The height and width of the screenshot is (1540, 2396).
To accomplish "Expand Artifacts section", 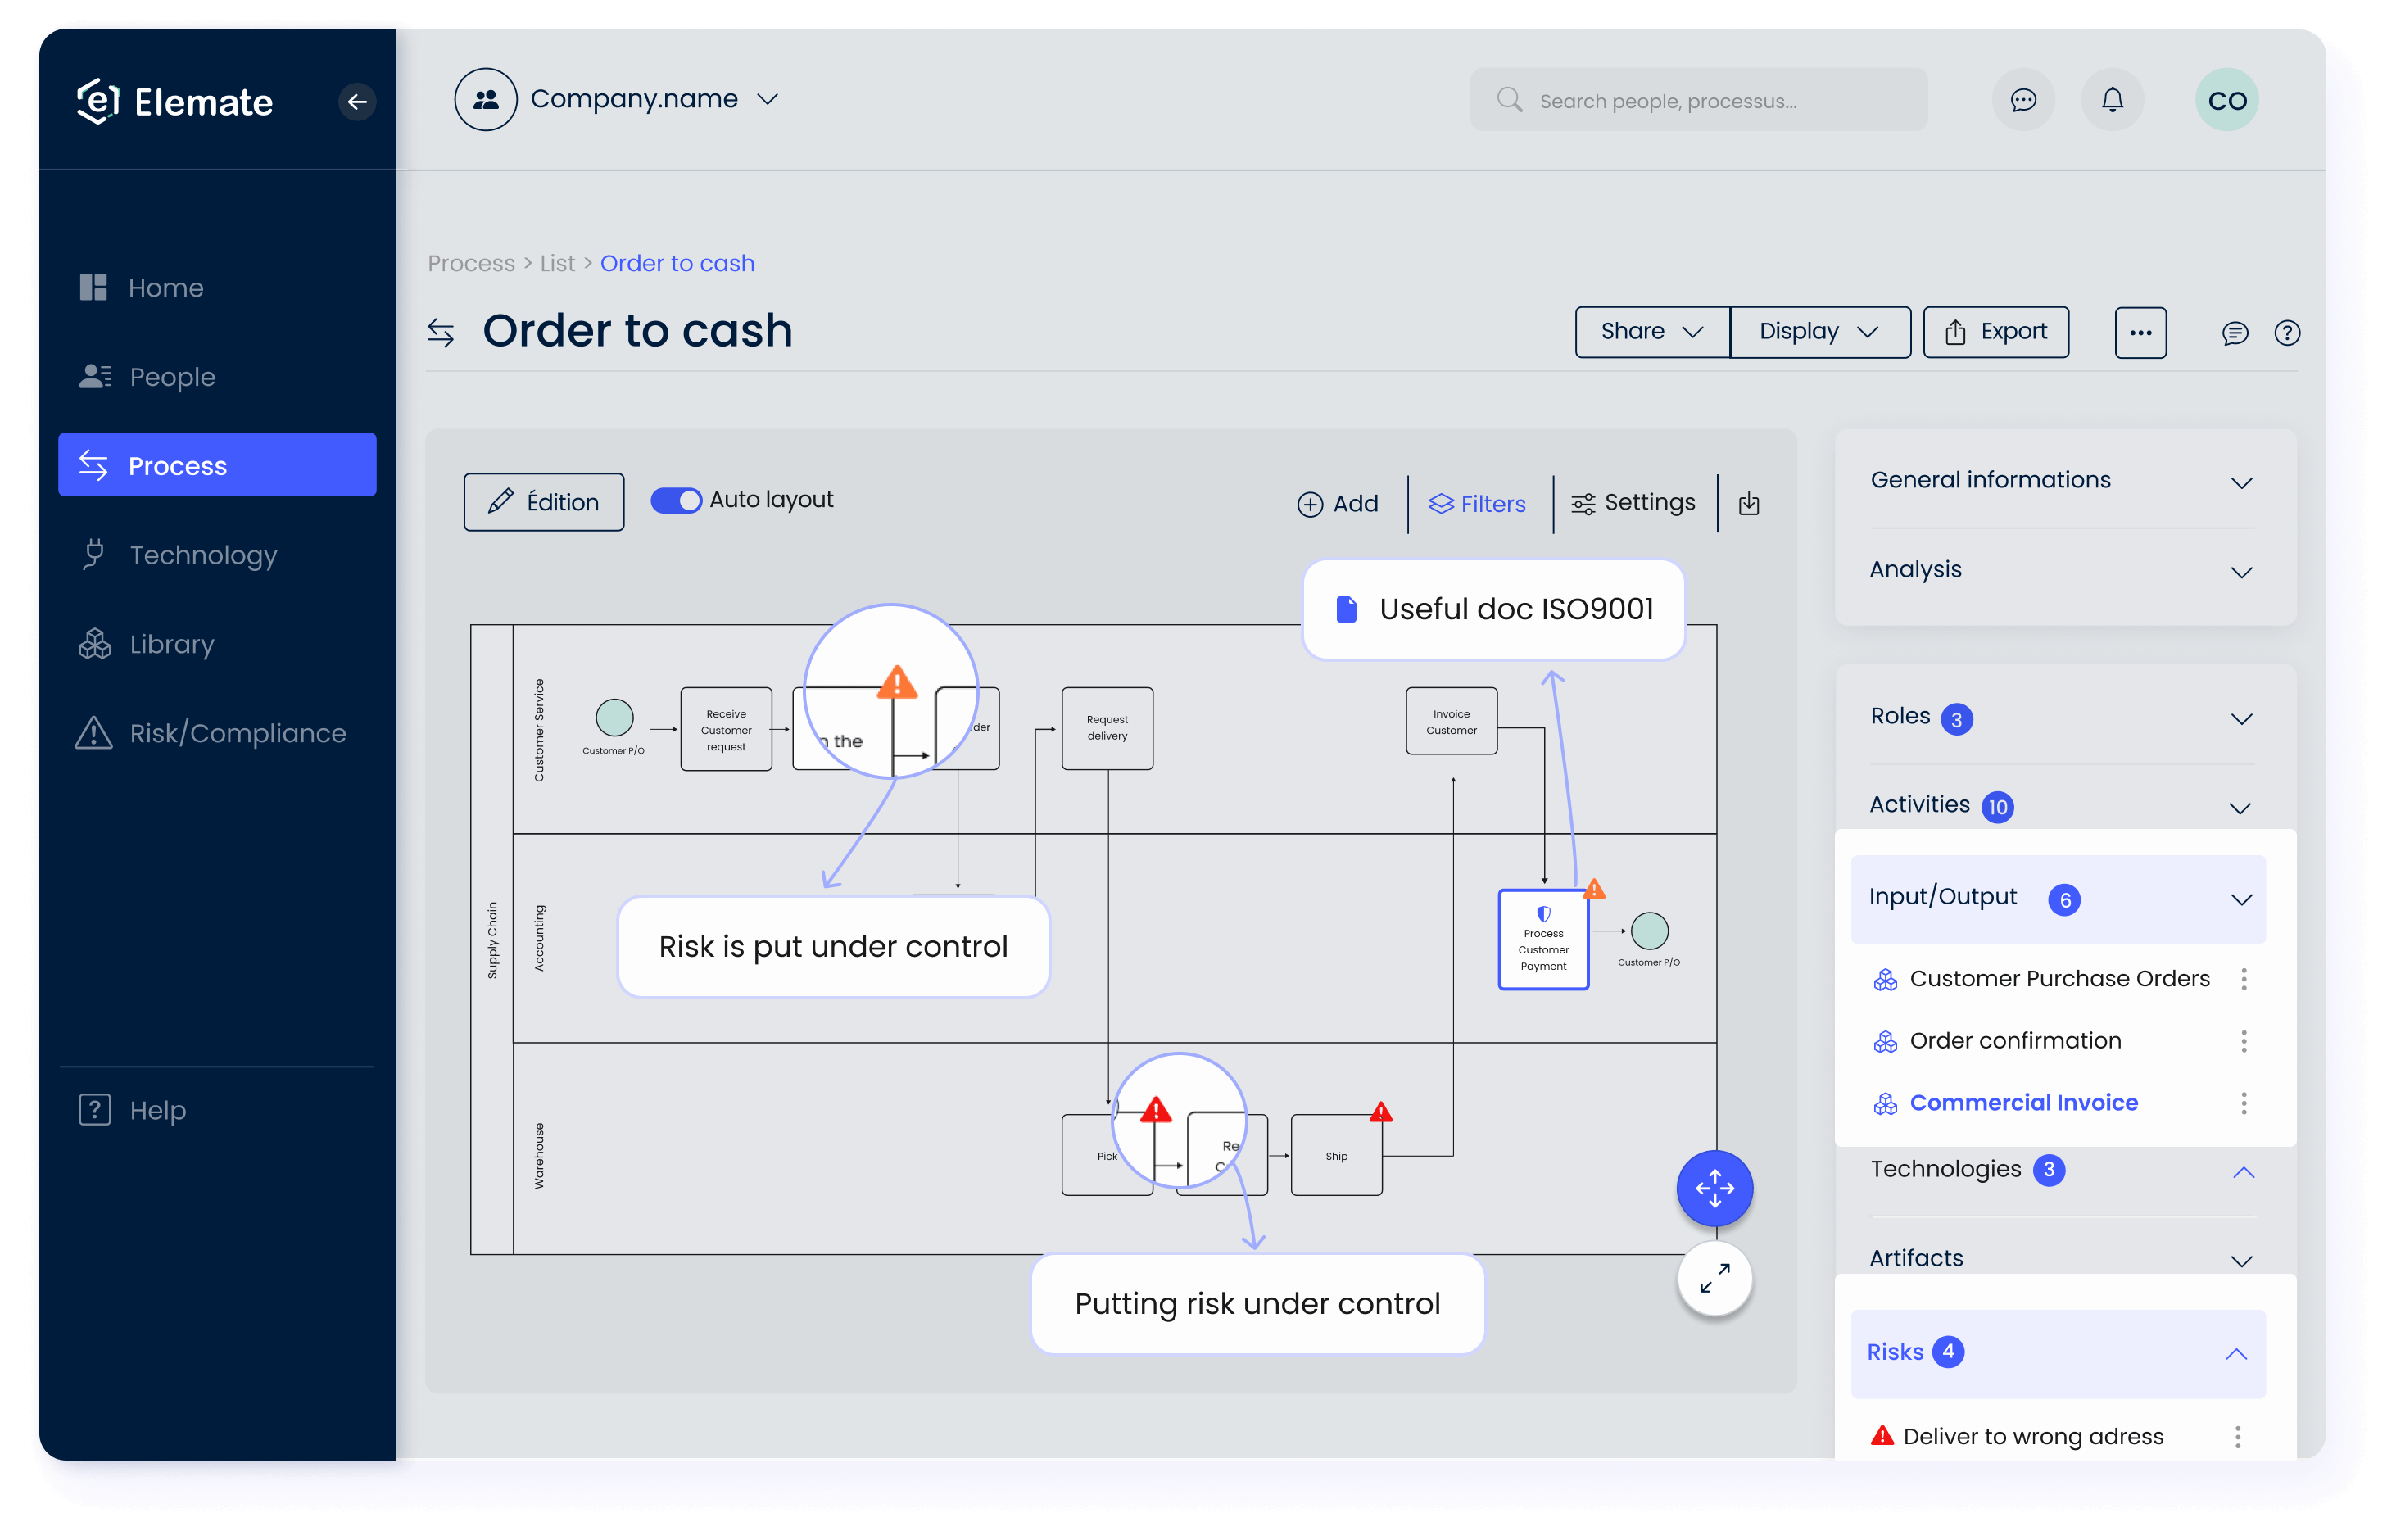I will (2241, 1261).
